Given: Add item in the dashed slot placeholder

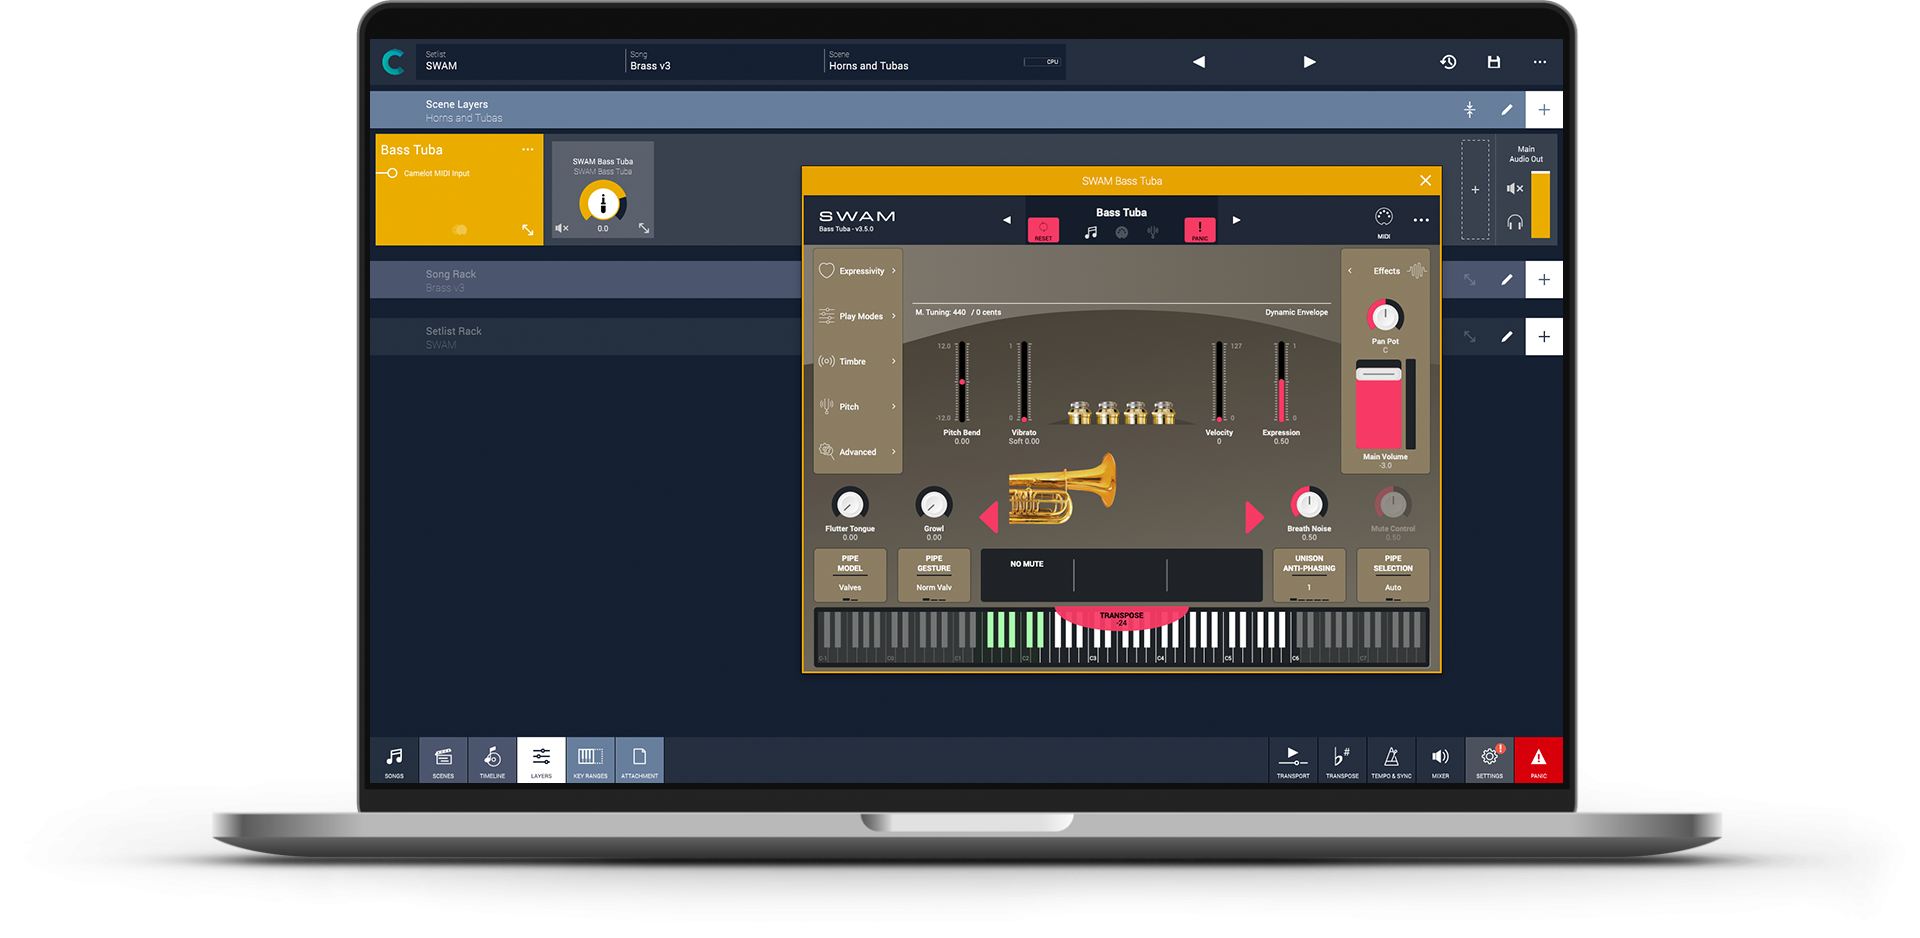Looking at the screenshot, I should click(x=1475, y=190).
